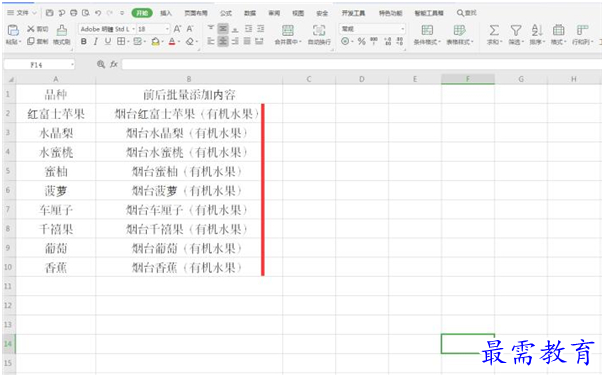Open the 数据 ribbon tab
Screen dimensions: 603x384
250,13
